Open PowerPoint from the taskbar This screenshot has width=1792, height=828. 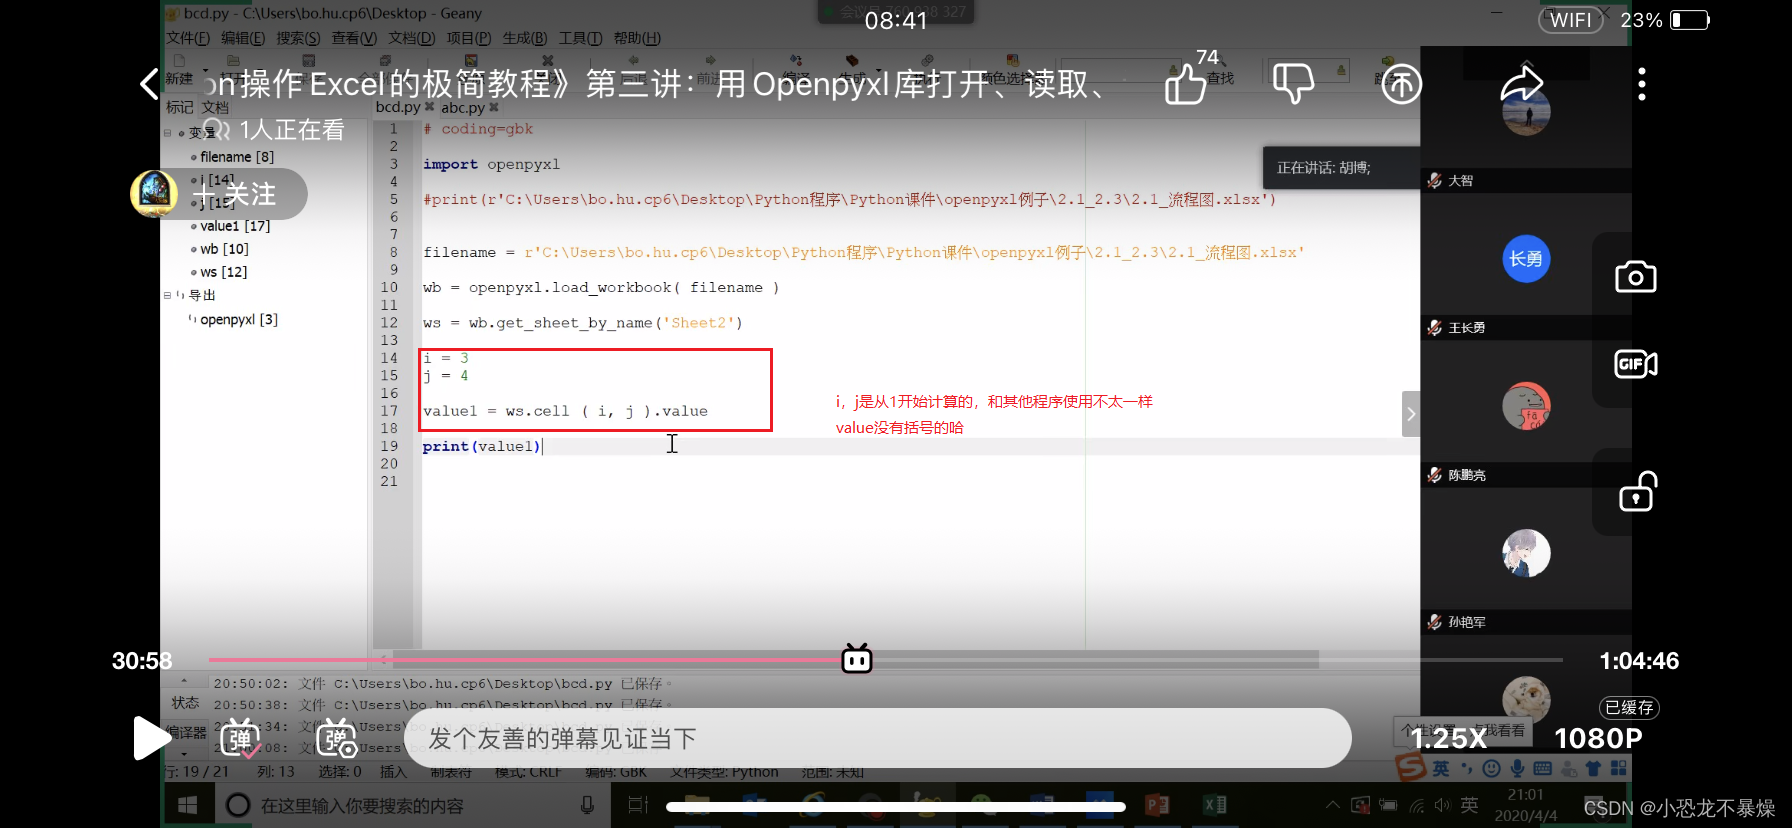(x=1157, y=805)
